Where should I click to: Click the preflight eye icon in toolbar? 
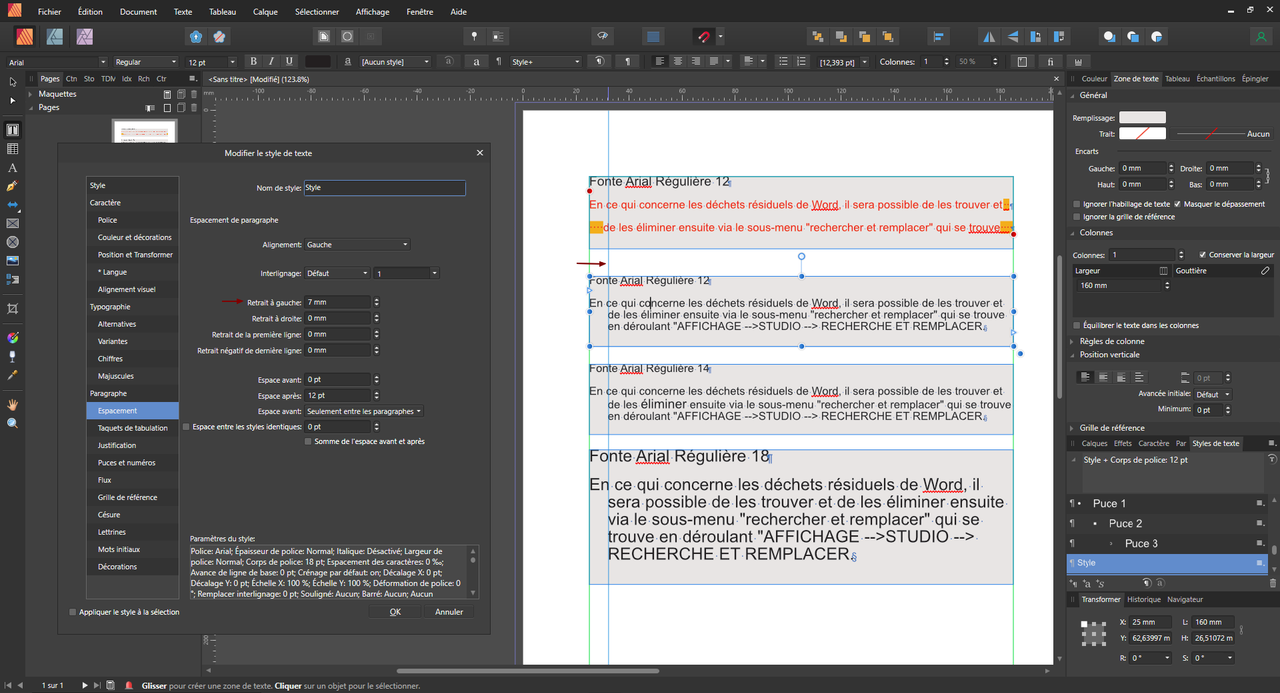click(x=602, y=37)
